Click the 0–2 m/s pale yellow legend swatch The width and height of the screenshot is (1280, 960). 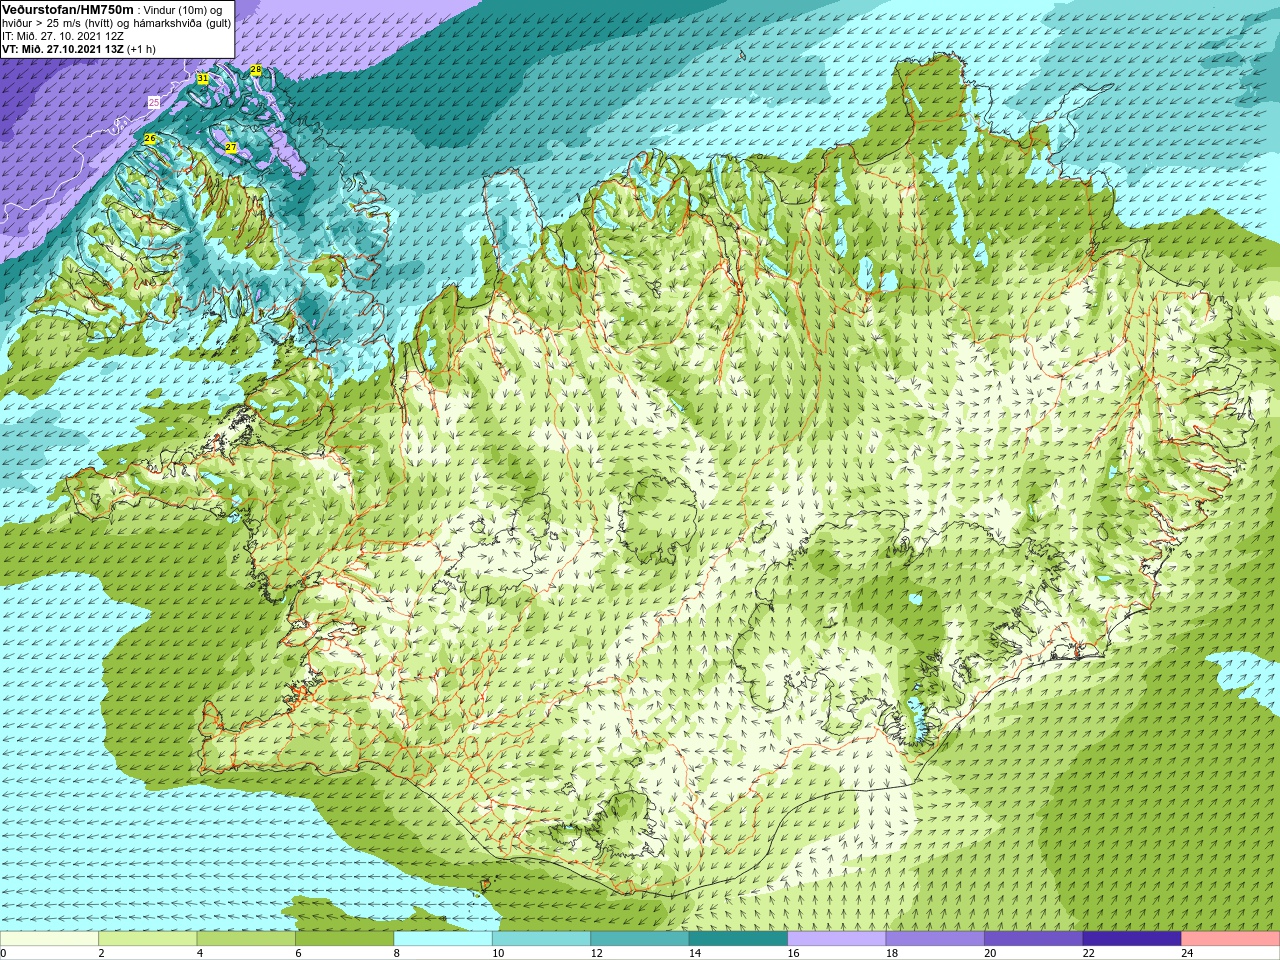click(49, 939)
